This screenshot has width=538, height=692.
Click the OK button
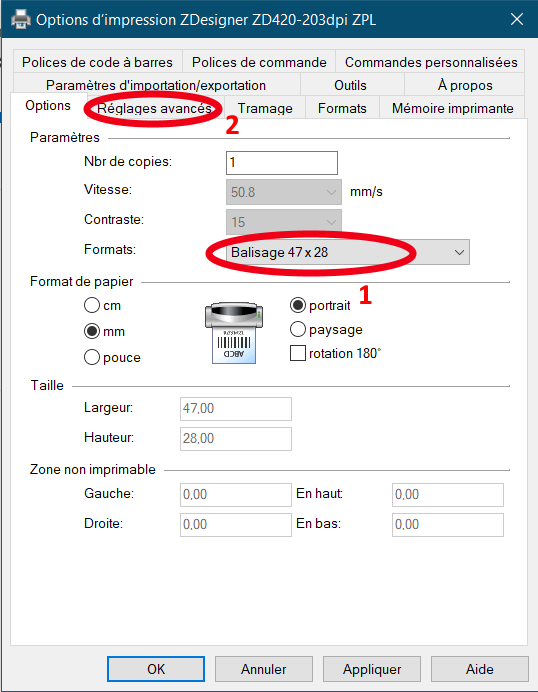click(156, 669)
